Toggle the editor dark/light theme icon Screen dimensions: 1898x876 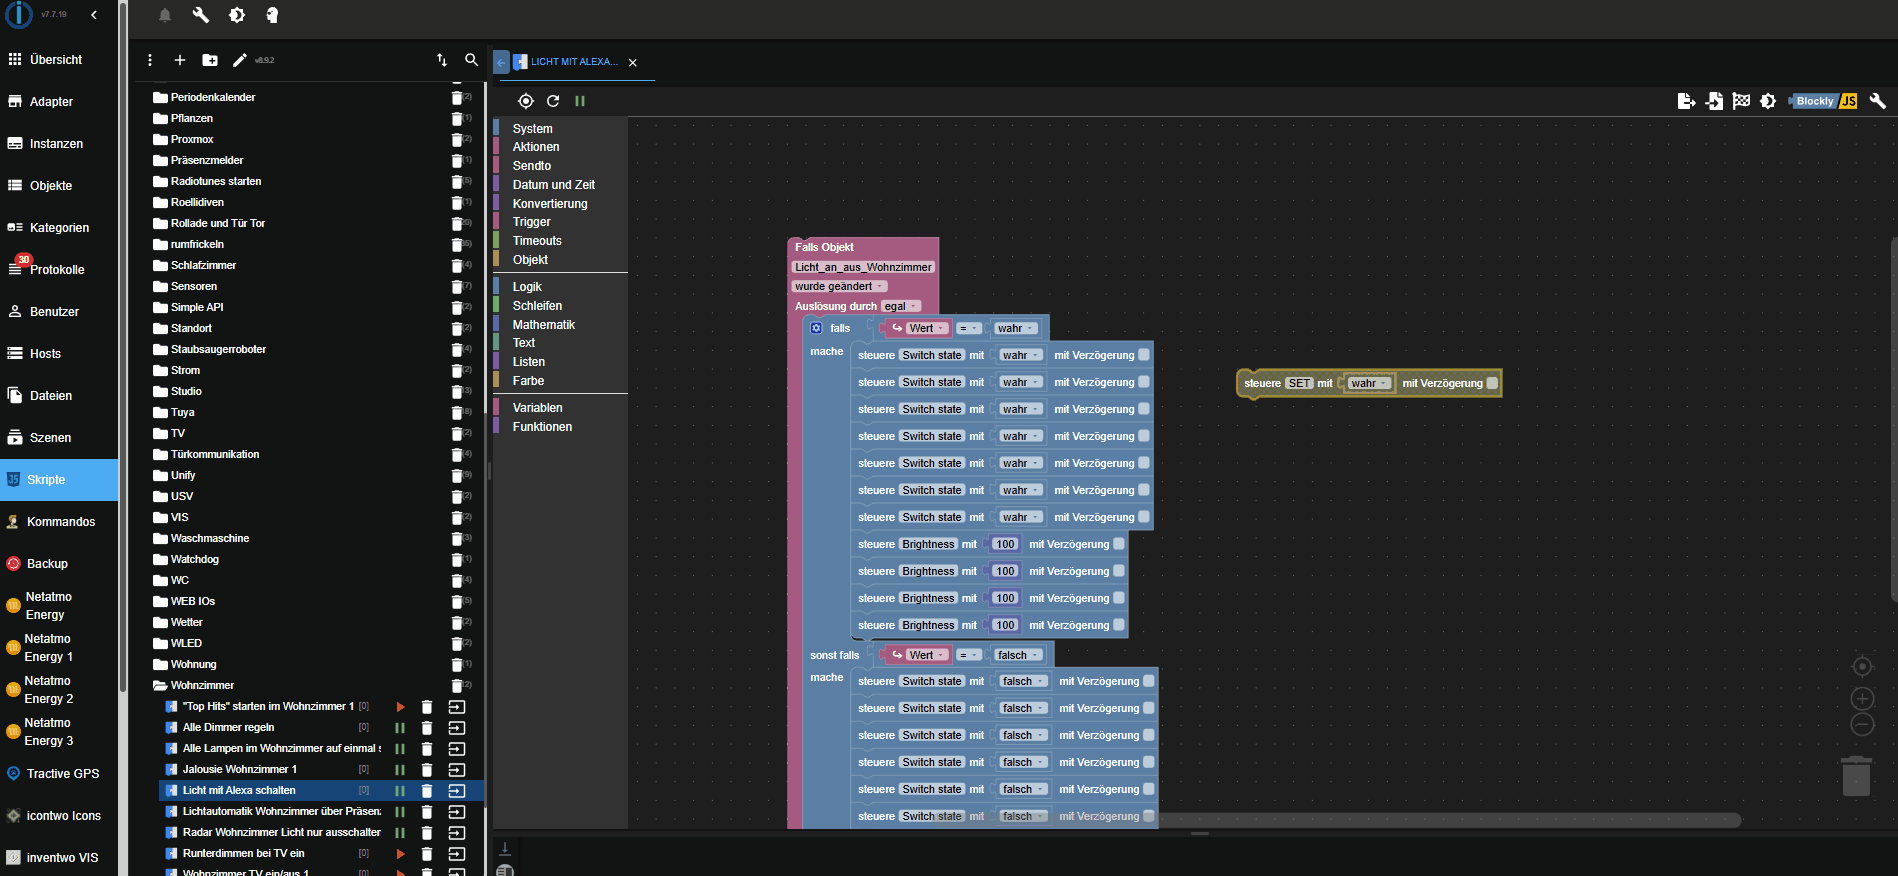(x=1768, y=101)
